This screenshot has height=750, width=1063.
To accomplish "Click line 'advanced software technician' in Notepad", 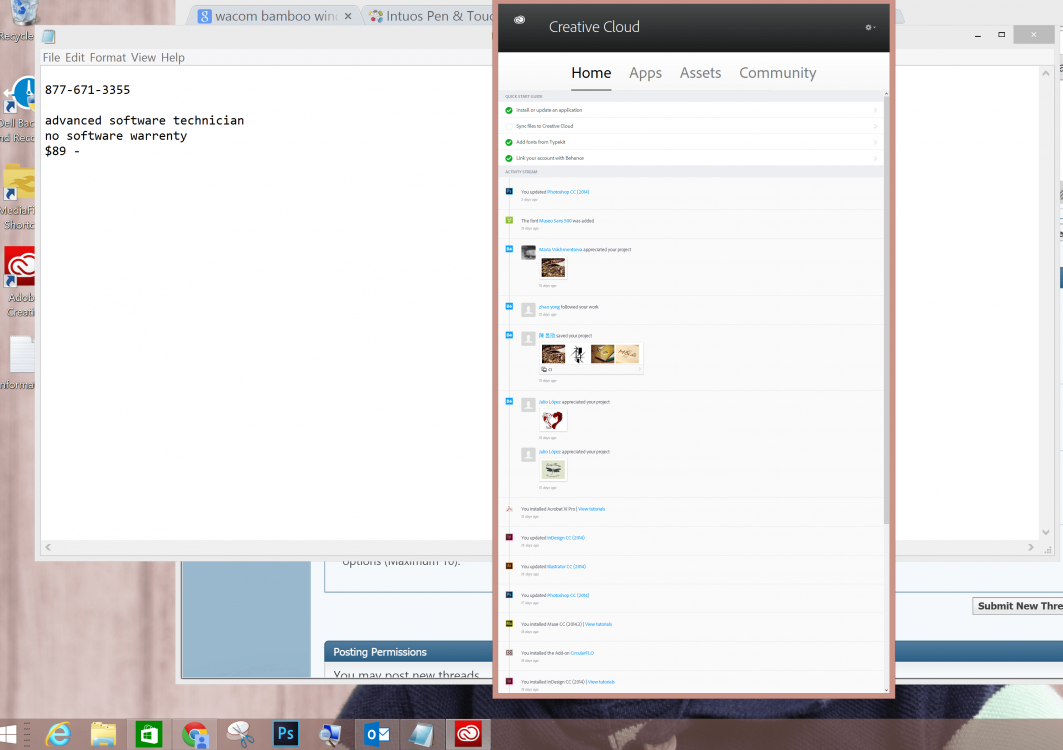I will (x=144, y=121).
